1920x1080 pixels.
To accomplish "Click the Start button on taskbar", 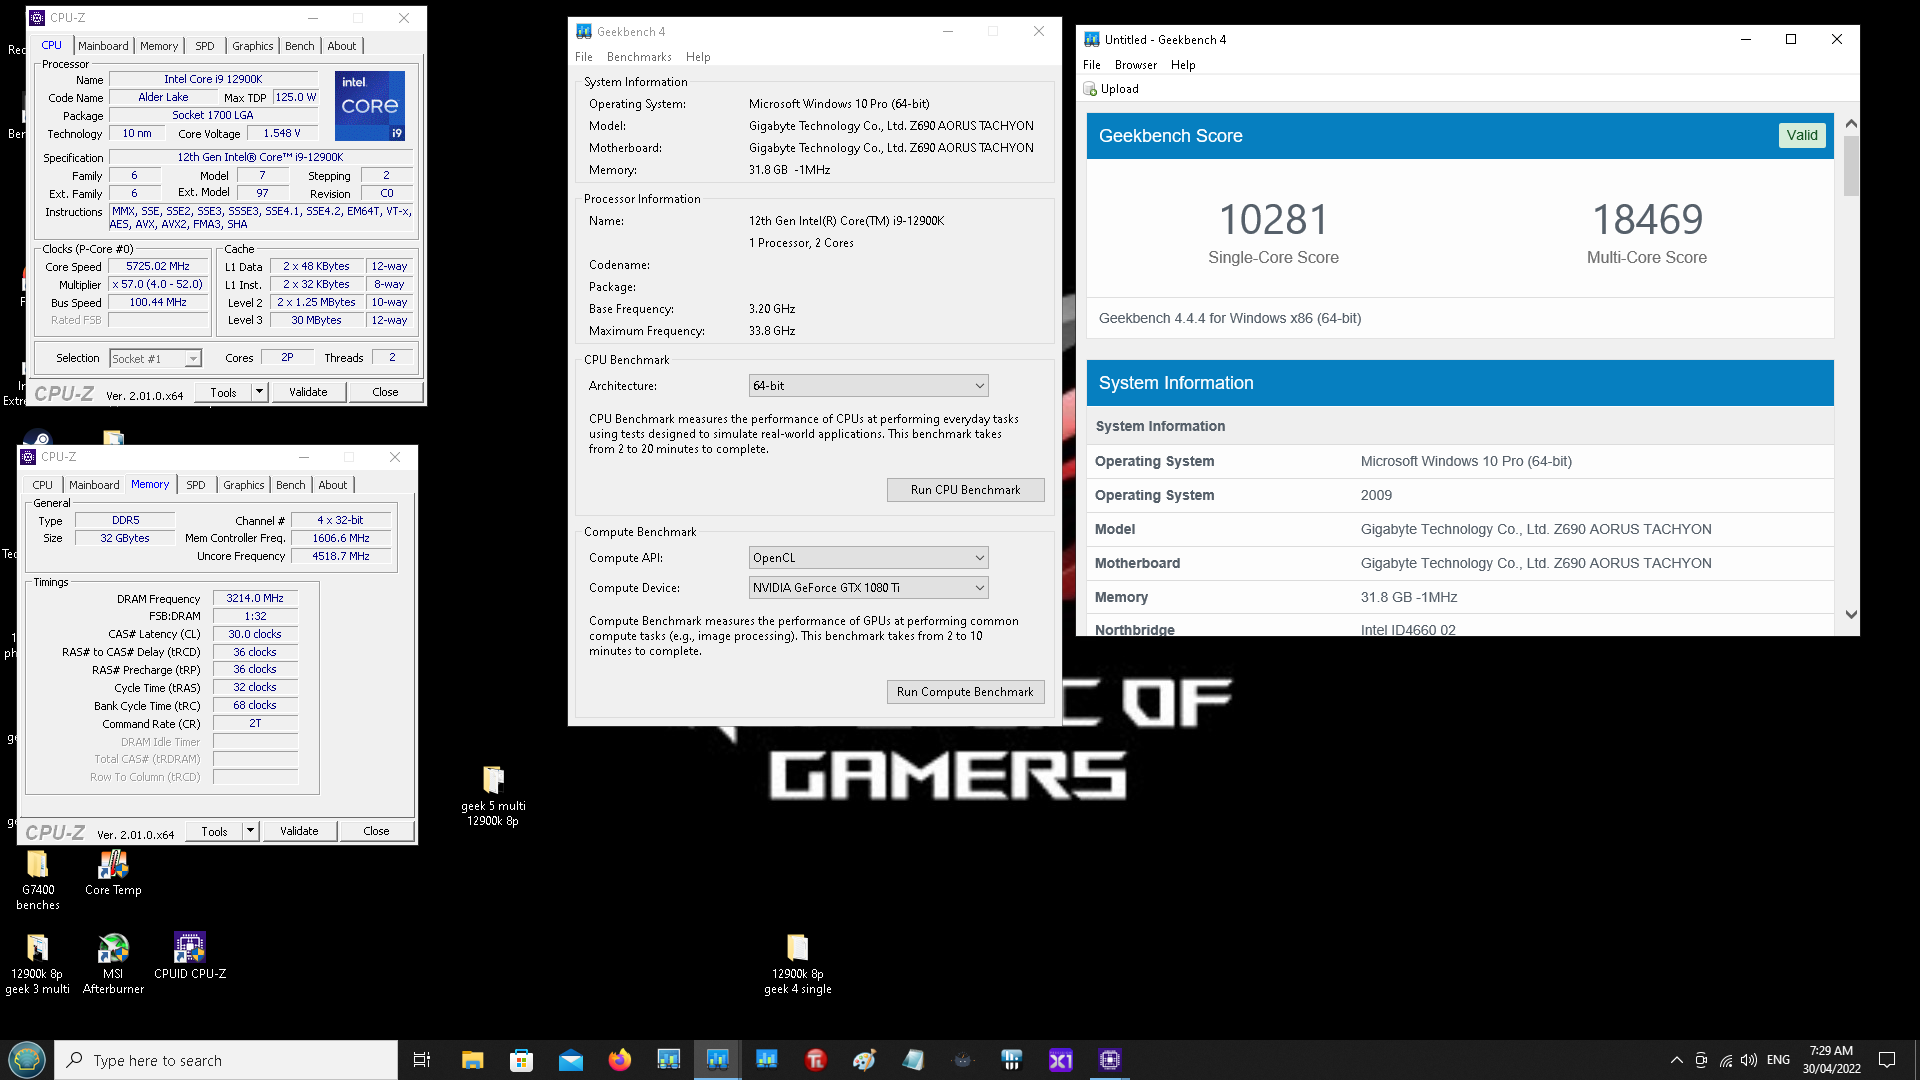I will (x=27, y=1060).
